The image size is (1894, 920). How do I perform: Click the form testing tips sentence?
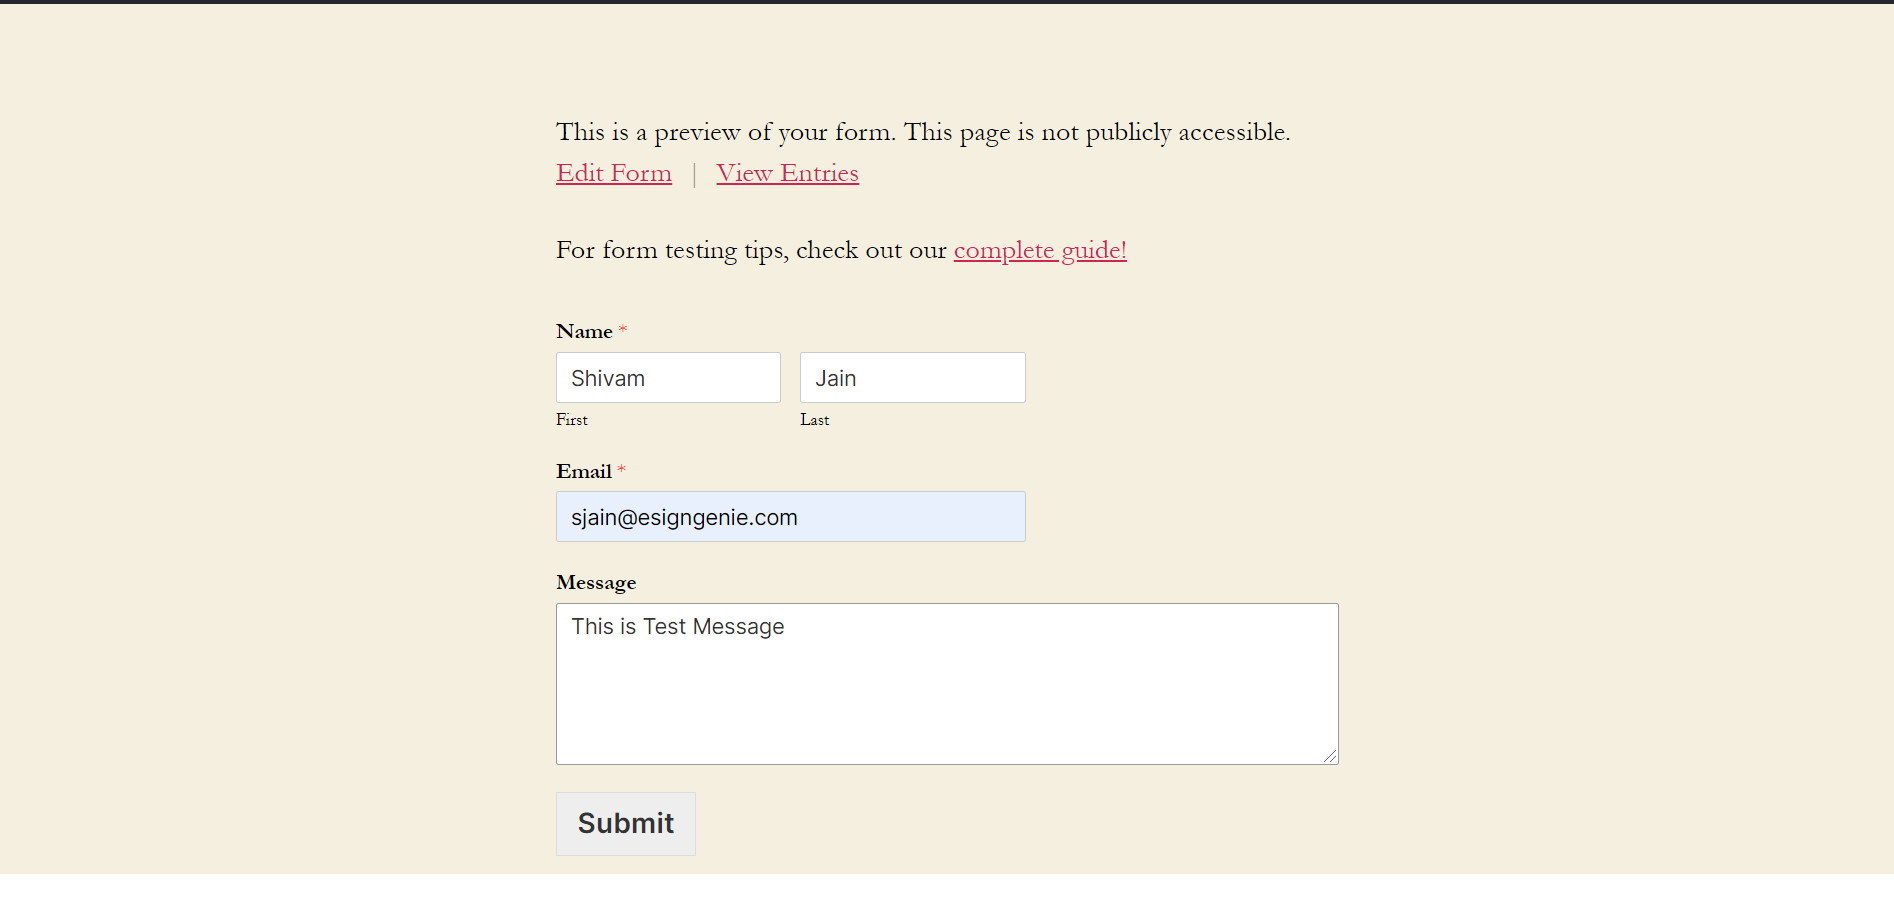tap(841, 250)
